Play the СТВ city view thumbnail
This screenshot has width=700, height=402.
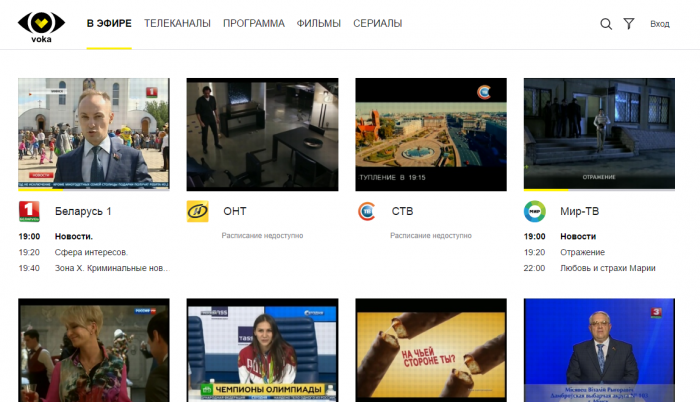click(x=431, y=134)
